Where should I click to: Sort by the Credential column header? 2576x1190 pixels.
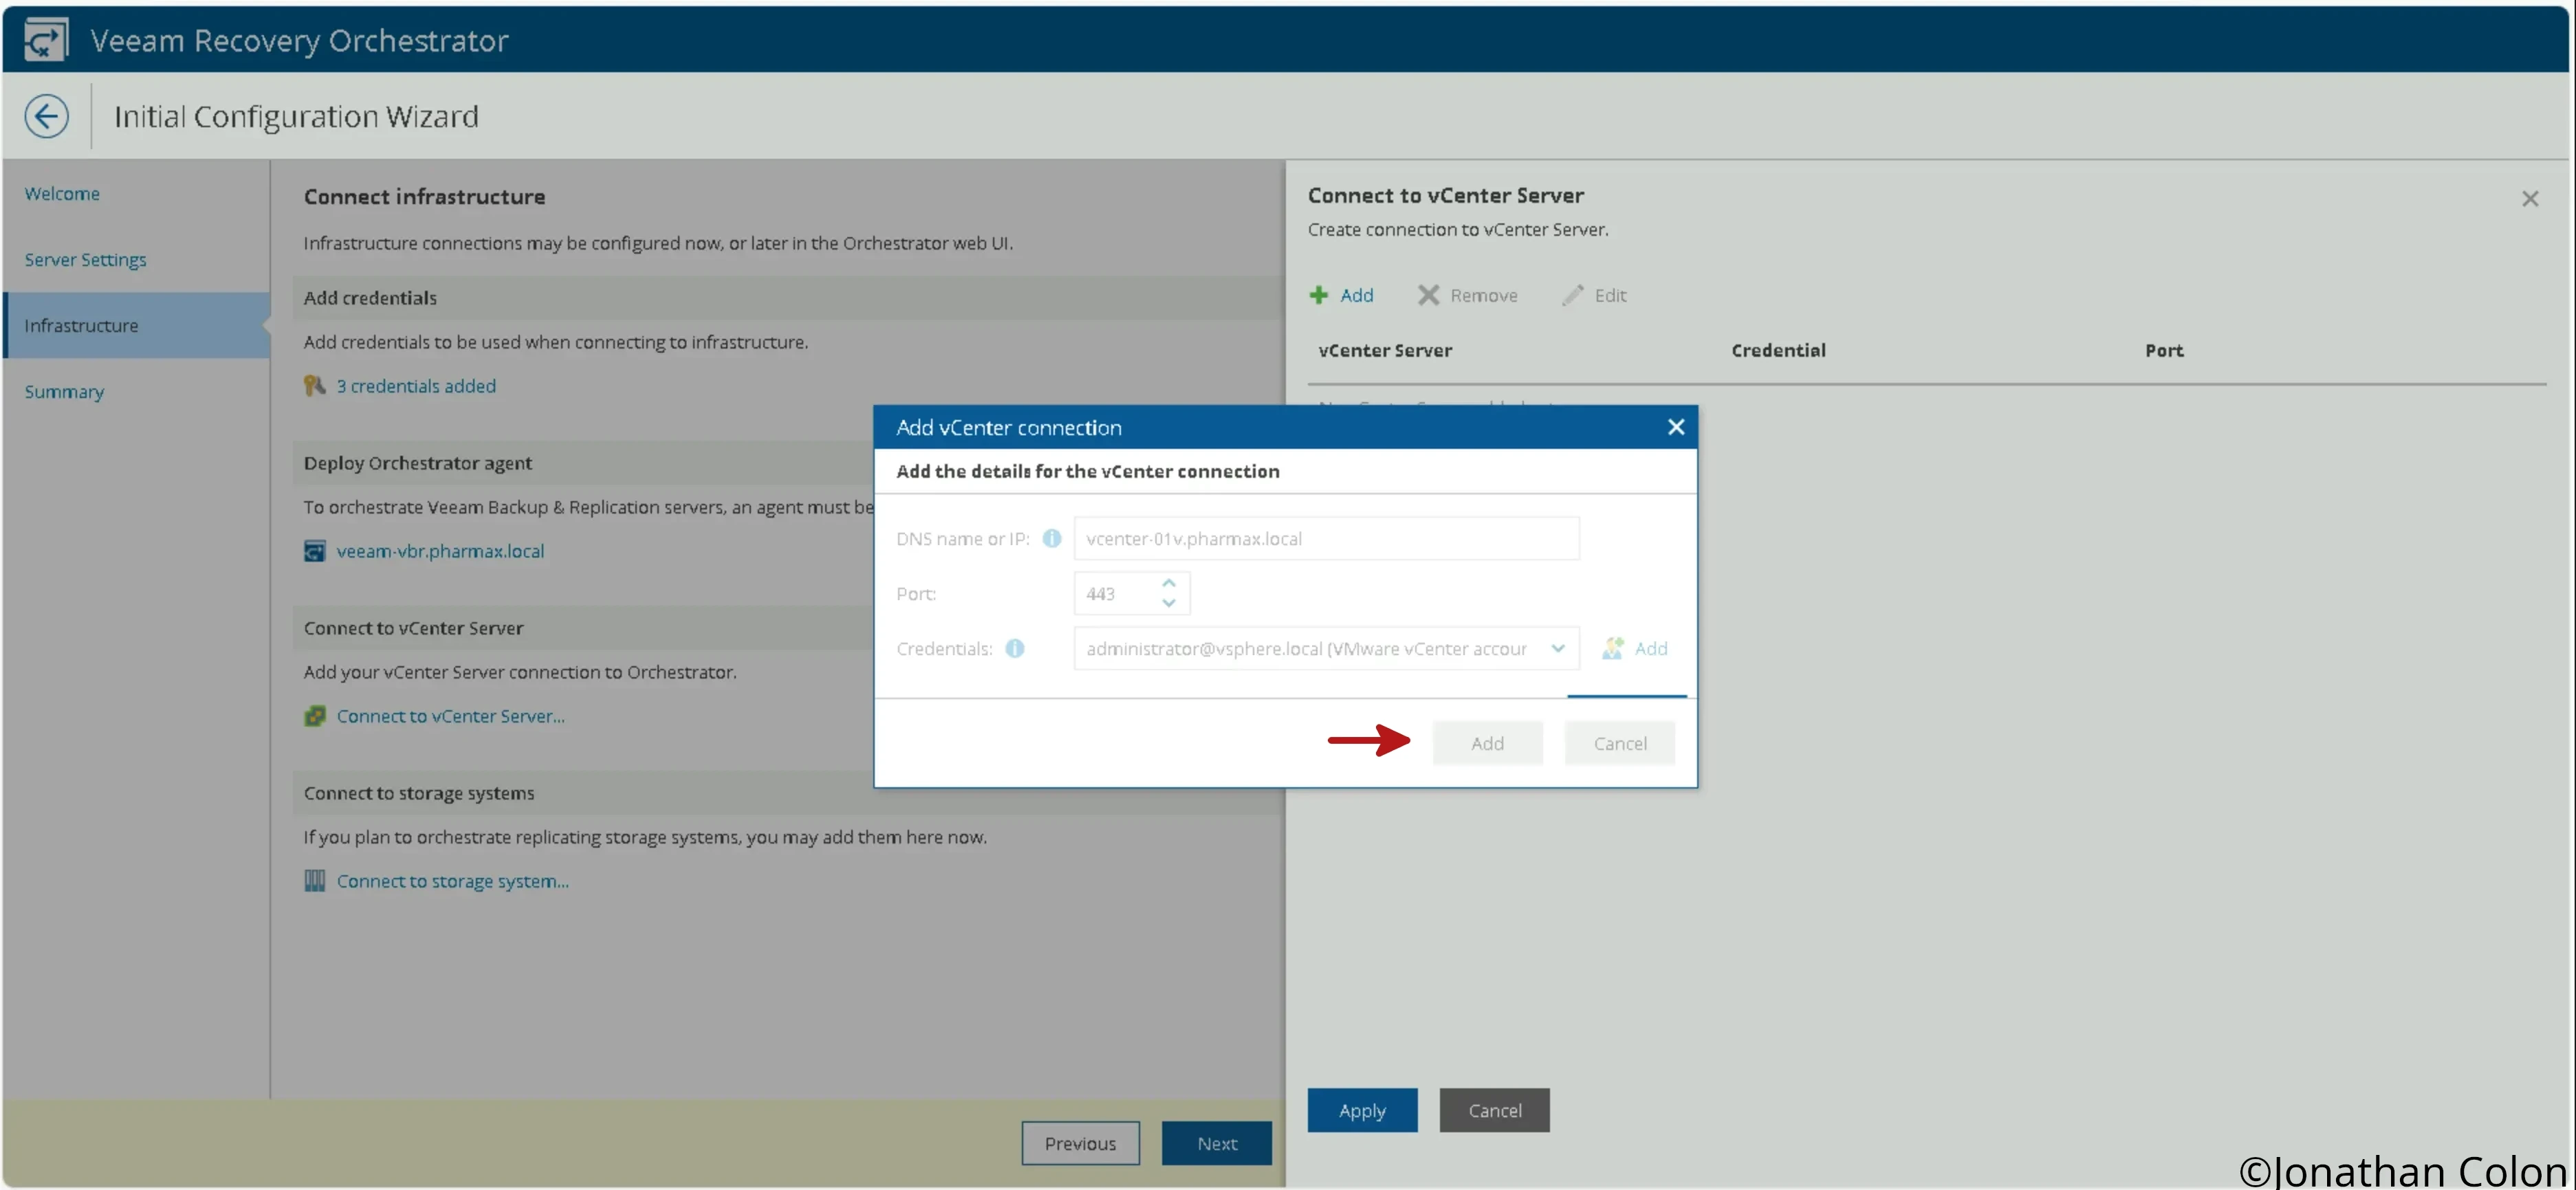pyautogui.click(x=1778, y=350)
